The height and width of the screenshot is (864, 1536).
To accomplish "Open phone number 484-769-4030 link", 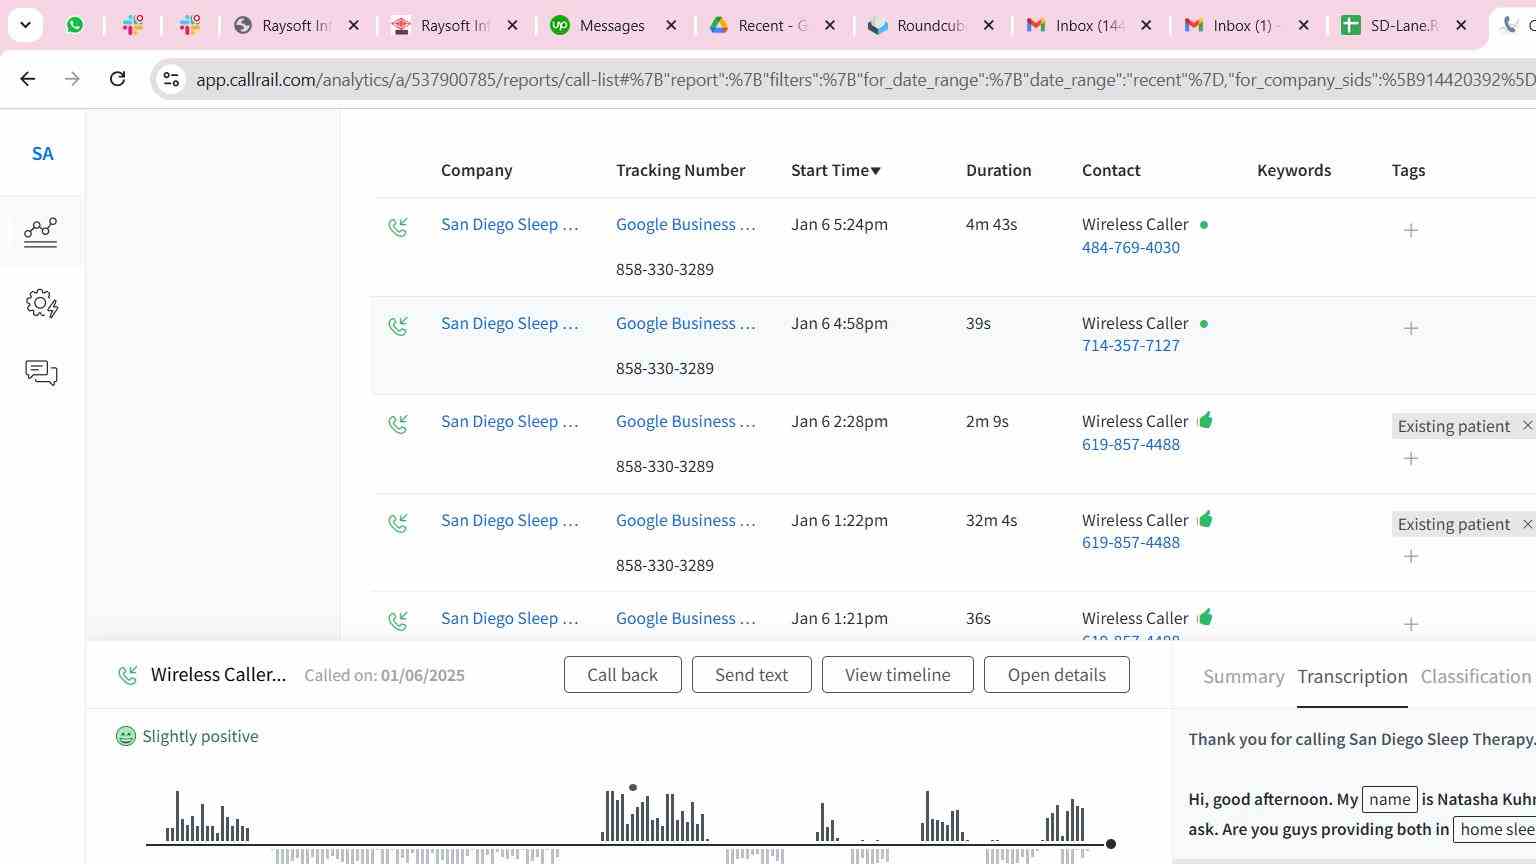I will [x=1130, y=248].
